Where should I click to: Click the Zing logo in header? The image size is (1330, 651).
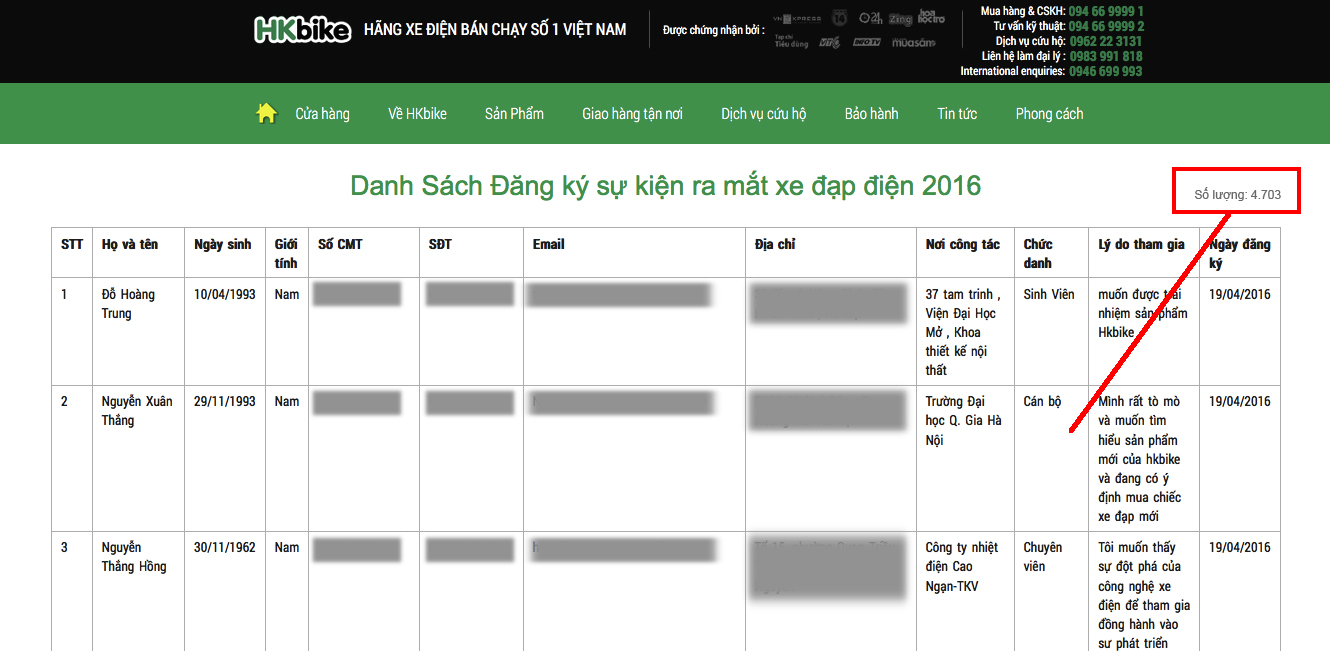pos(900,18)
